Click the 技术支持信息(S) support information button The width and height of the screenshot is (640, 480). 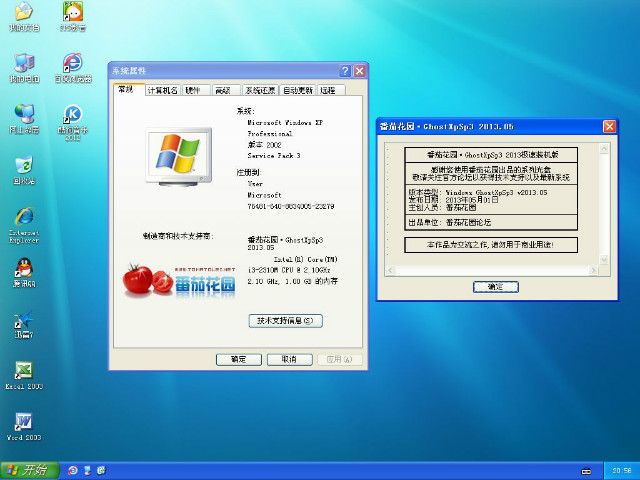pyautogui.click(x=285, y=321)
